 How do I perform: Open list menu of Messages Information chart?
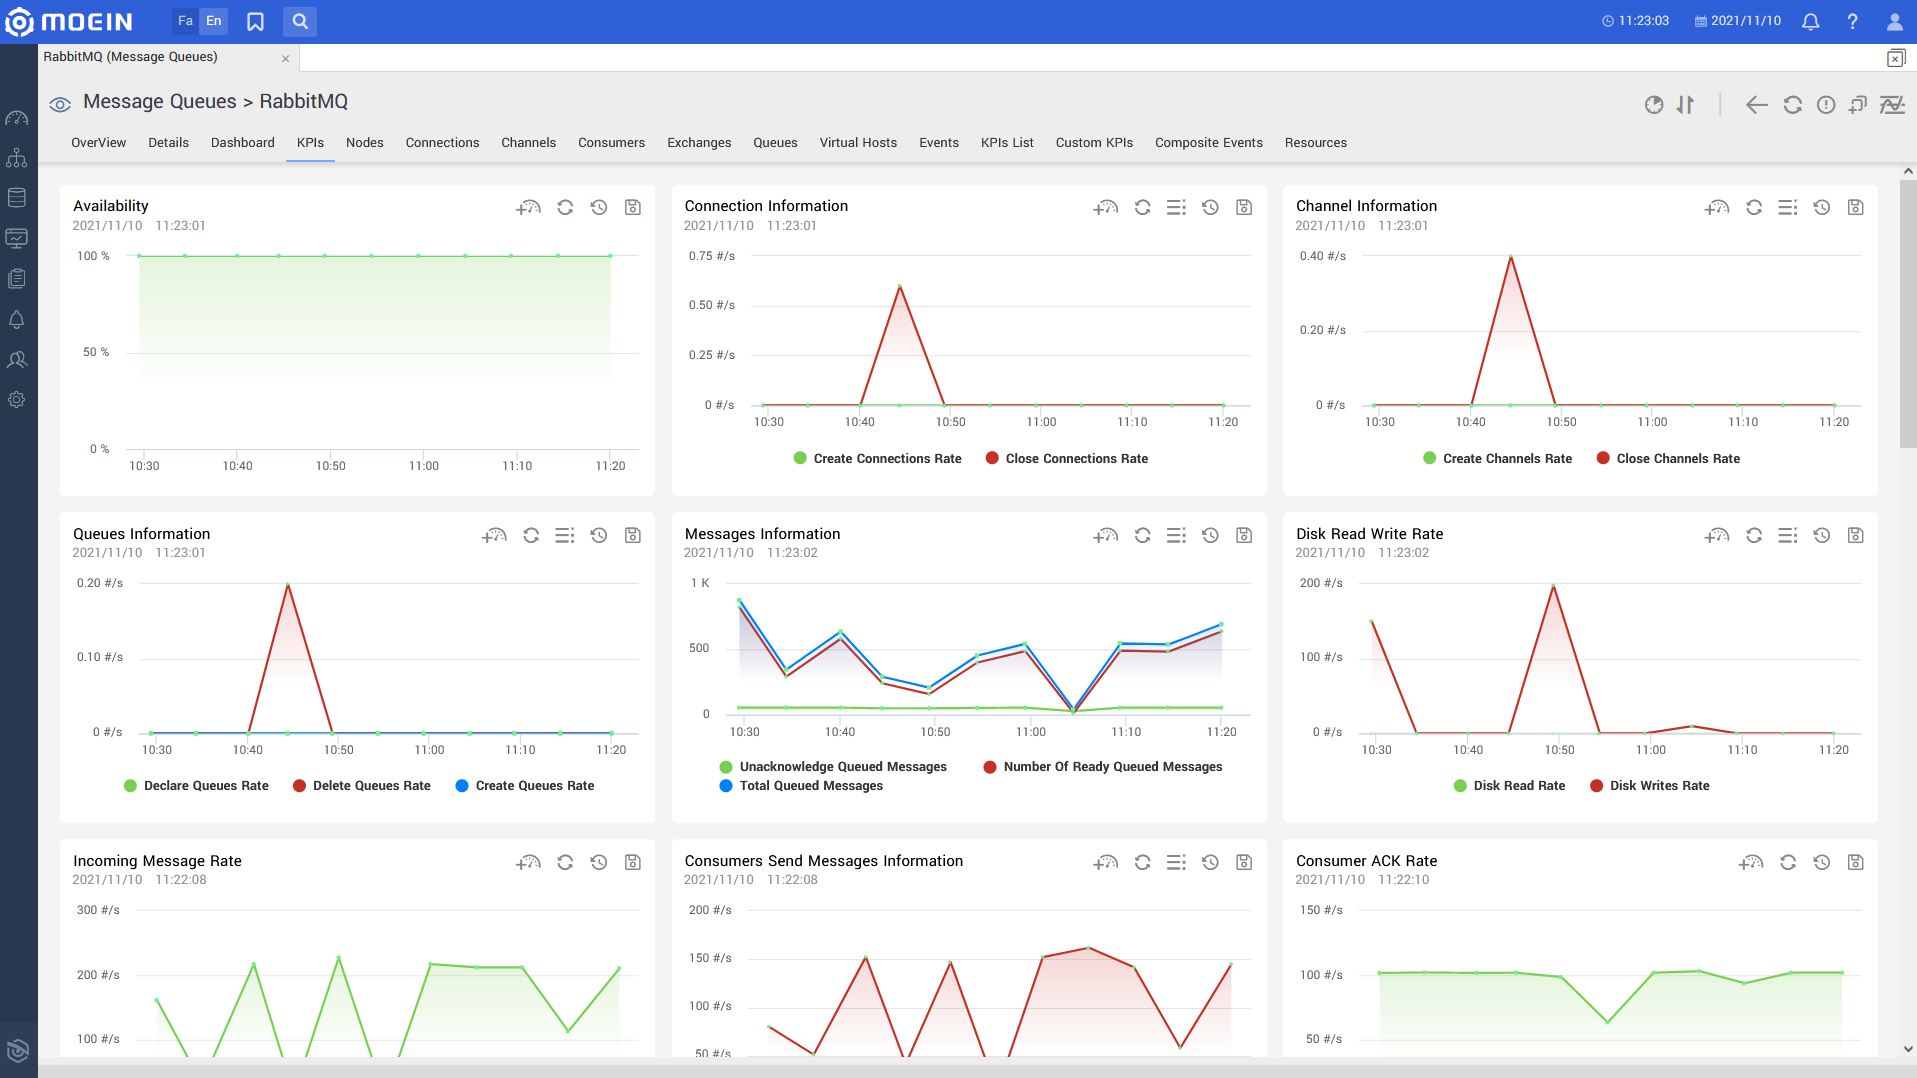coord(1176,535)
